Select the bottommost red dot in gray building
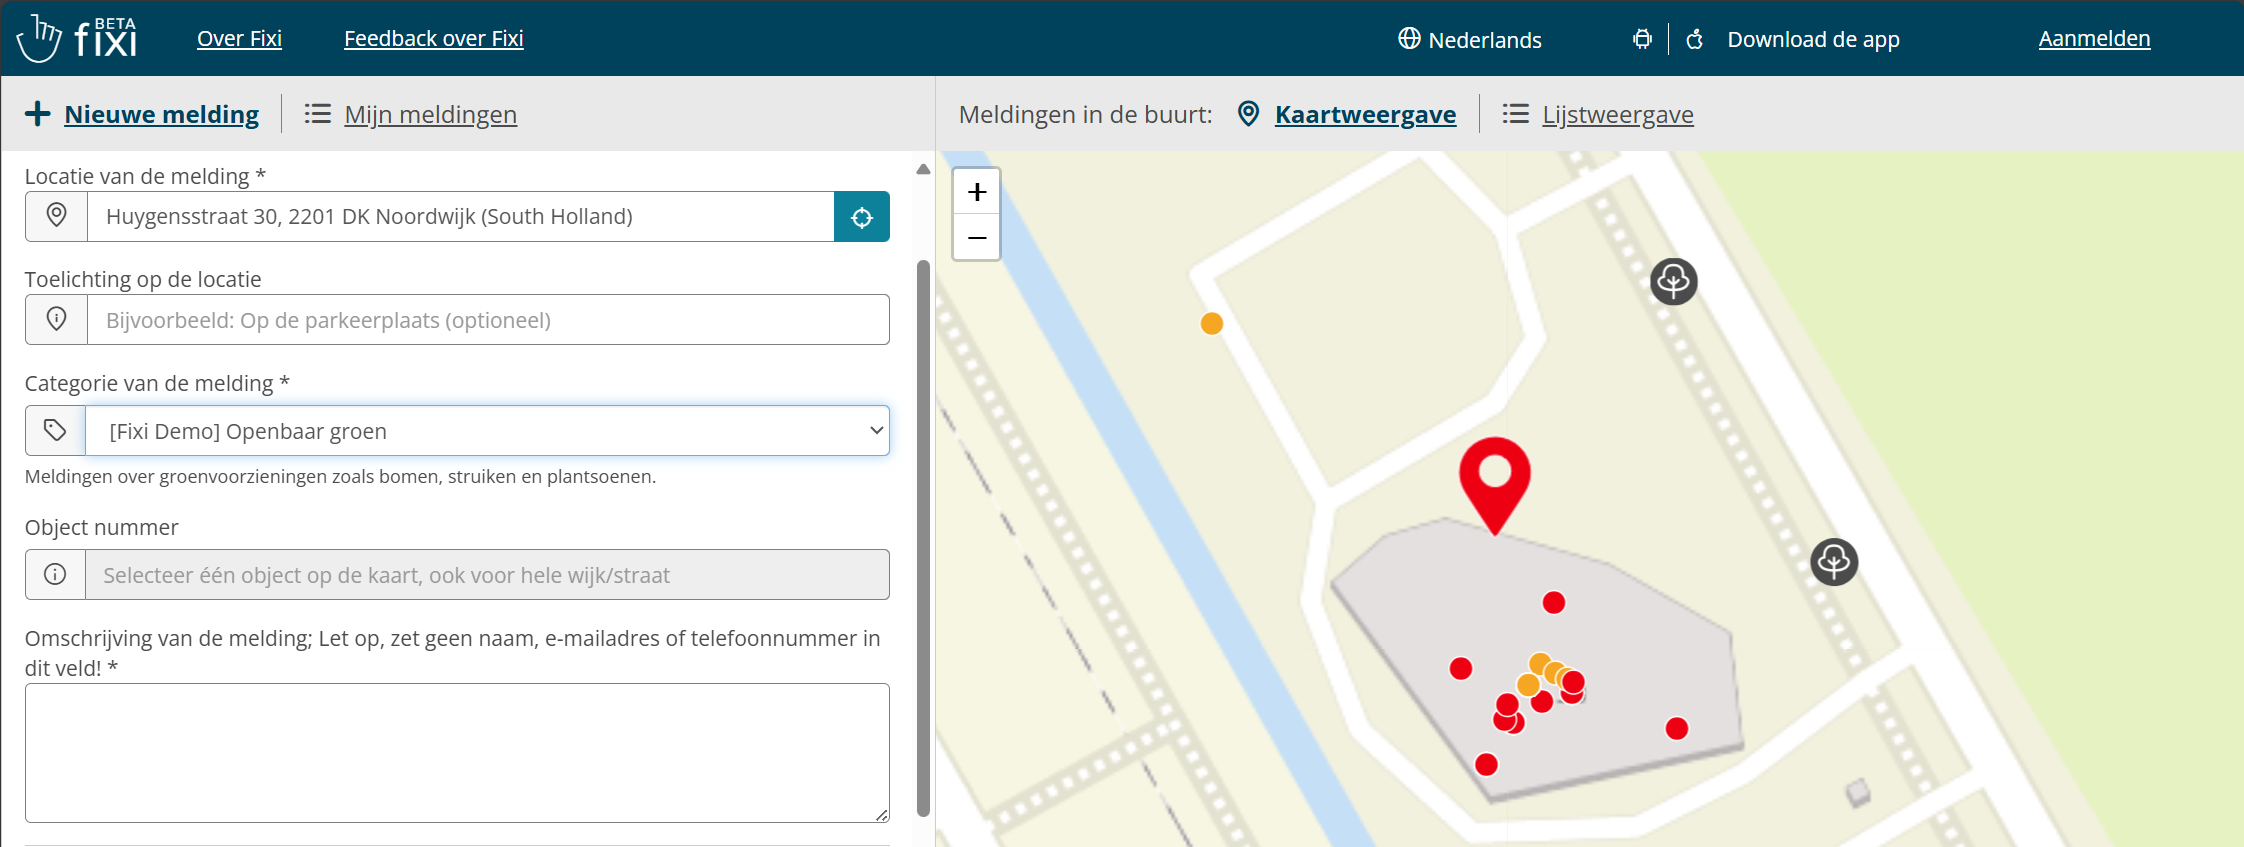The image size is (2244, 847). [x=1486, y=764]
